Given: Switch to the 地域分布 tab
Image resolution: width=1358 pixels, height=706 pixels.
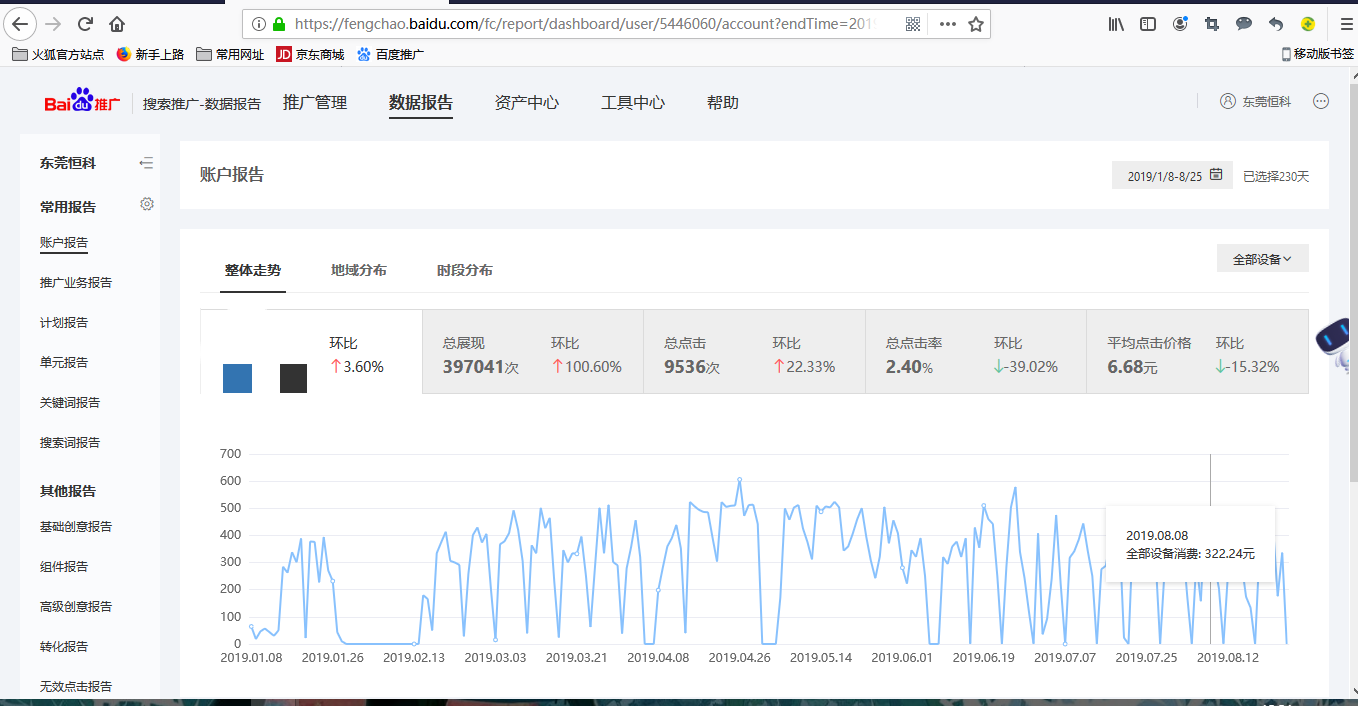Looking at the screenshot, I should [x=358, y=270].
